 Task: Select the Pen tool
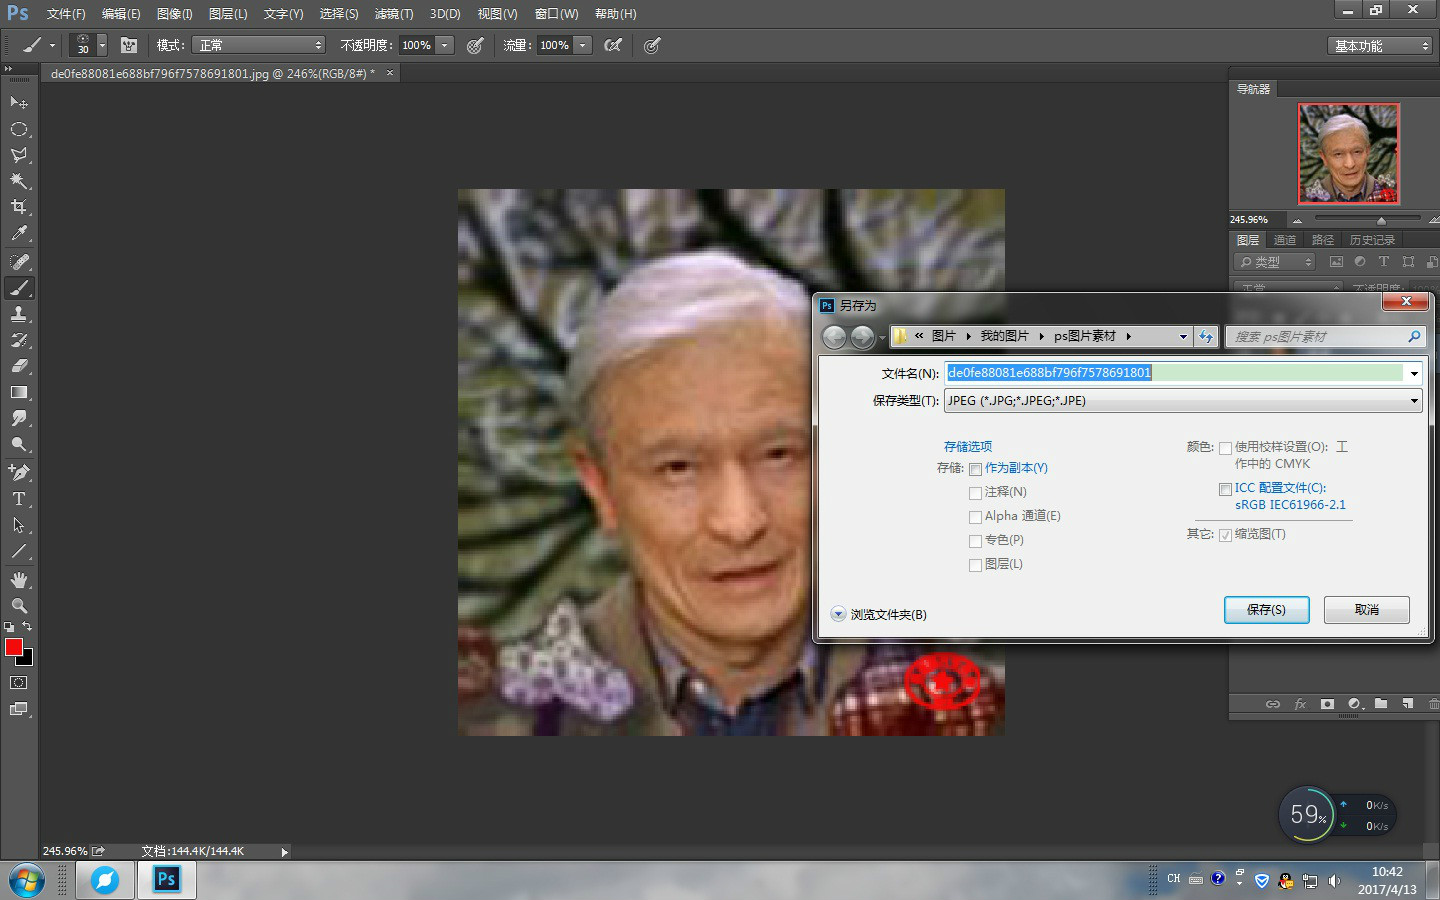point(19,472)
